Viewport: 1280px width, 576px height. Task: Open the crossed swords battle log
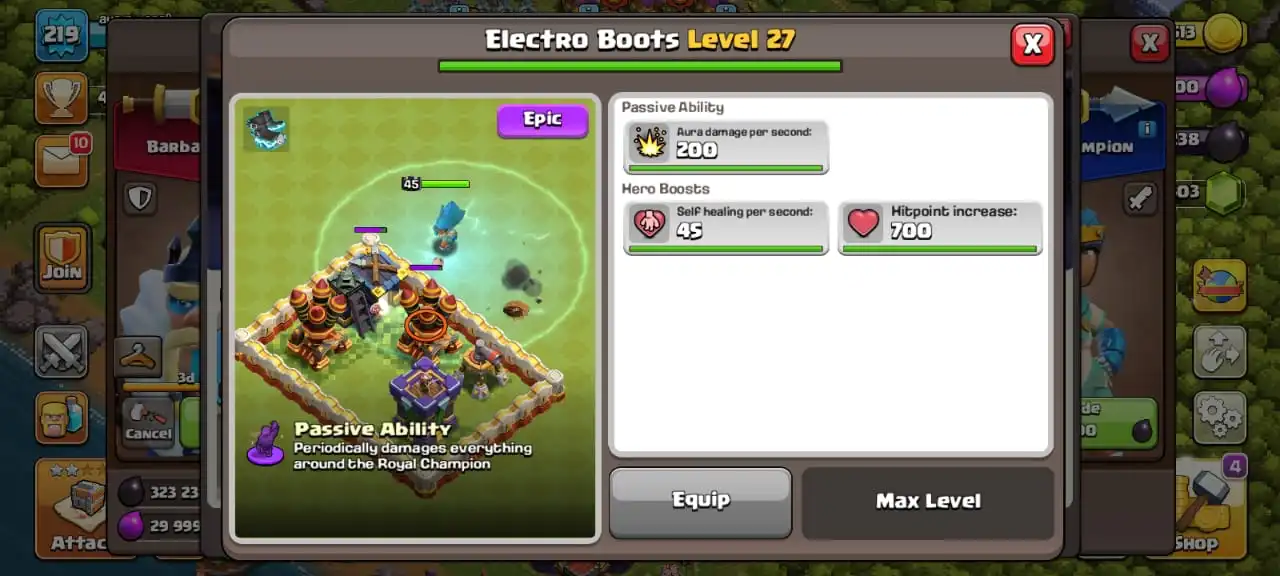[62, 351]
